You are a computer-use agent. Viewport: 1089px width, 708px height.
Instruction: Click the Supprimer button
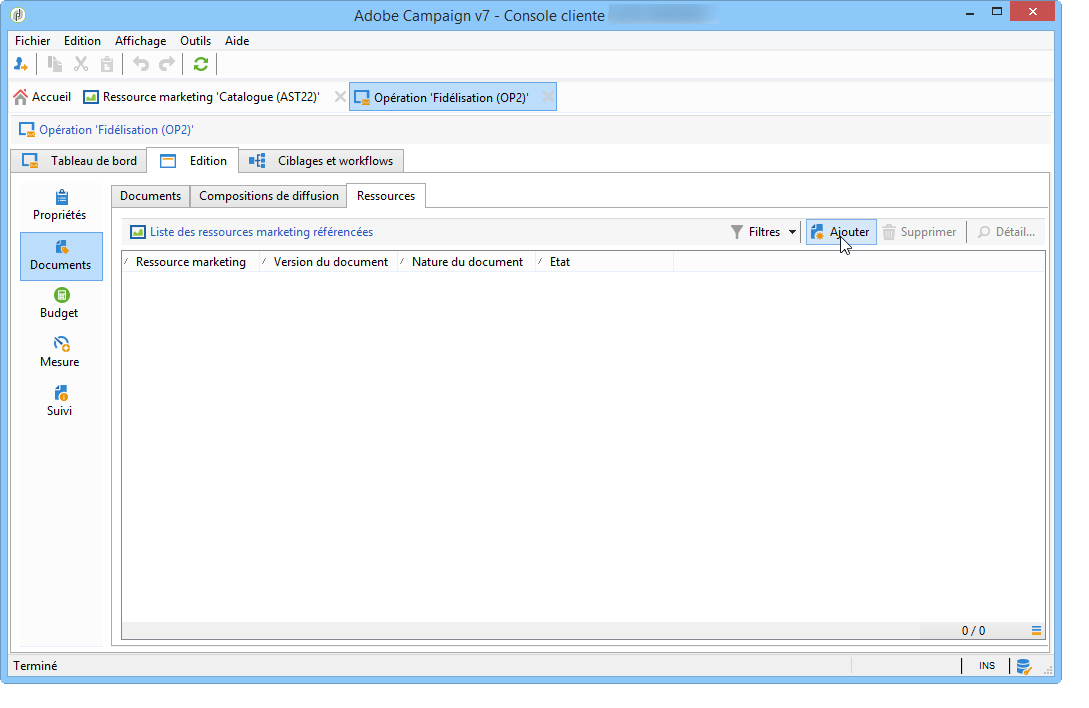[x=920, y=232]
